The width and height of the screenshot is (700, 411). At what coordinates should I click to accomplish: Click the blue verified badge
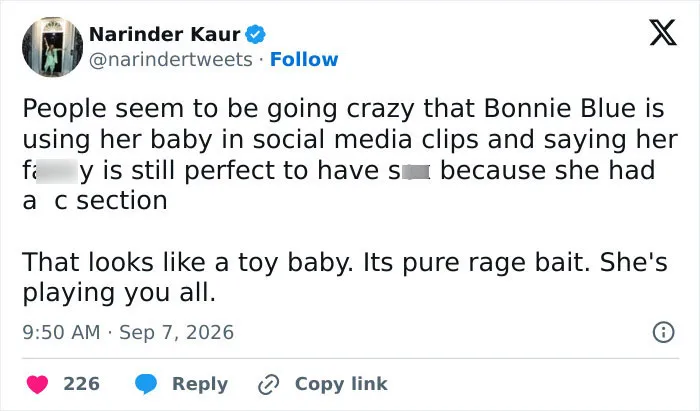pyautogui.click(x=256, y=34)
